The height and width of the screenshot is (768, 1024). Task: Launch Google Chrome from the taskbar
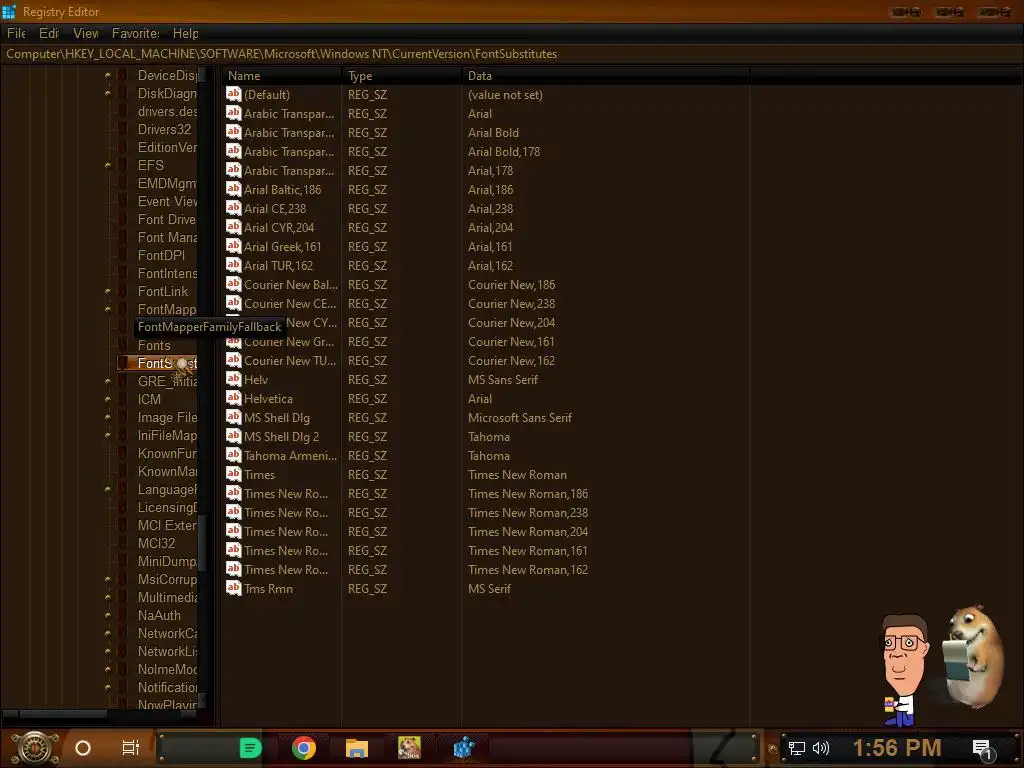pos(304,748)
